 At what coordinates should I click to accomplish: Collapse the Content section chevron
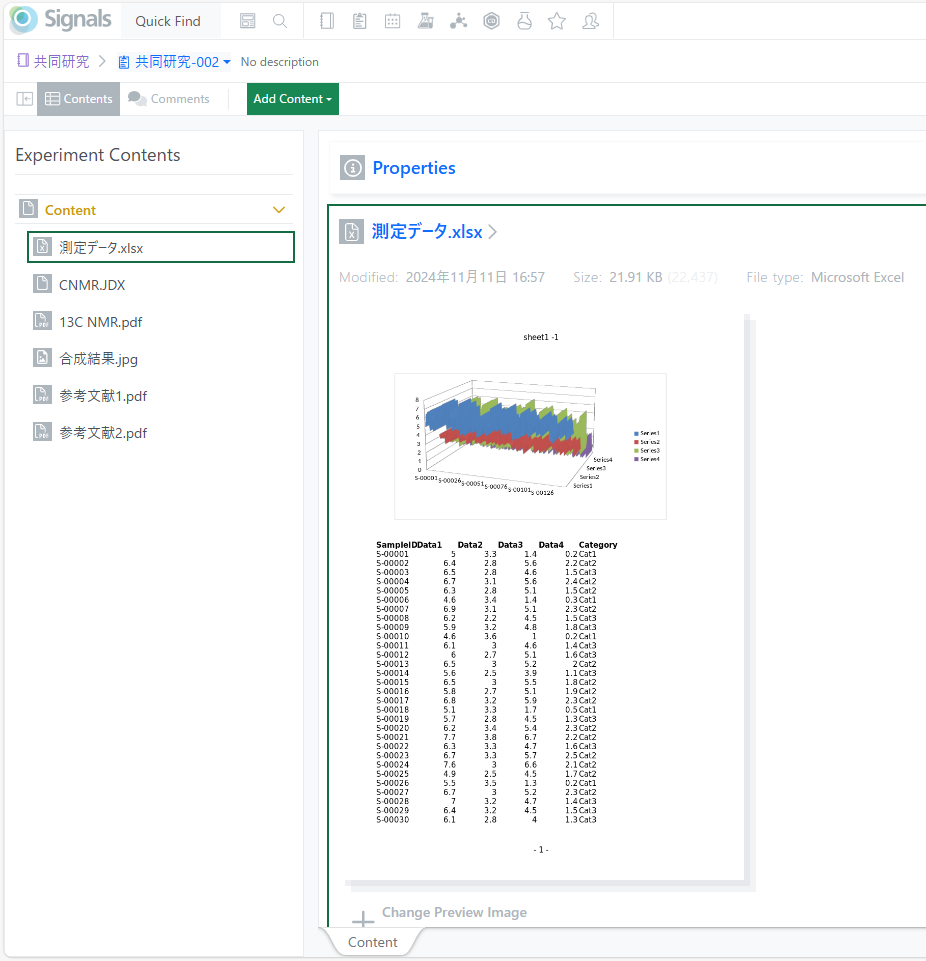[x=279, y=210]
